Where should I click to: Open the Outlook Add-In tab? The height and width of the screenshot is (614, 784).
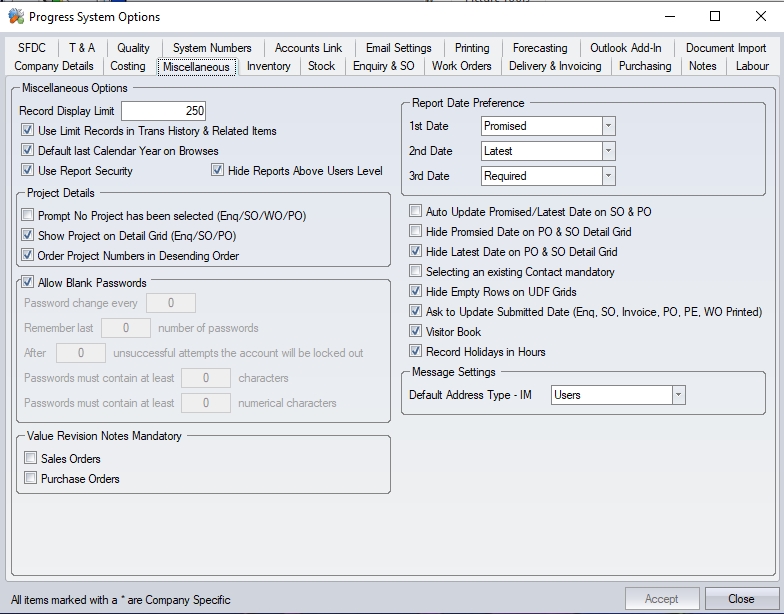625,48
